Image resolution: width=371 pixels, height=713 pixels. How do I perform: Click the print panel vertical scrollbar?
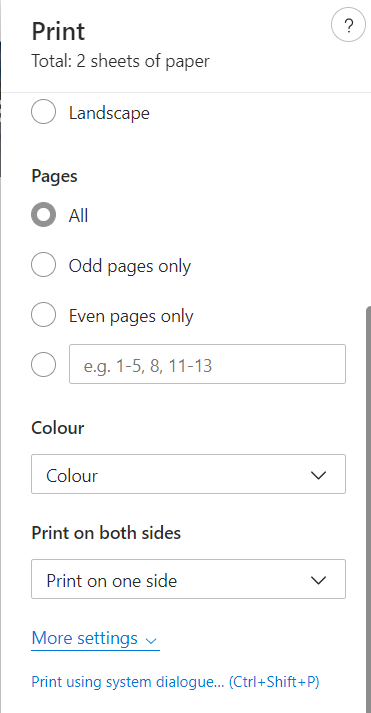click(x=368, y=509)
